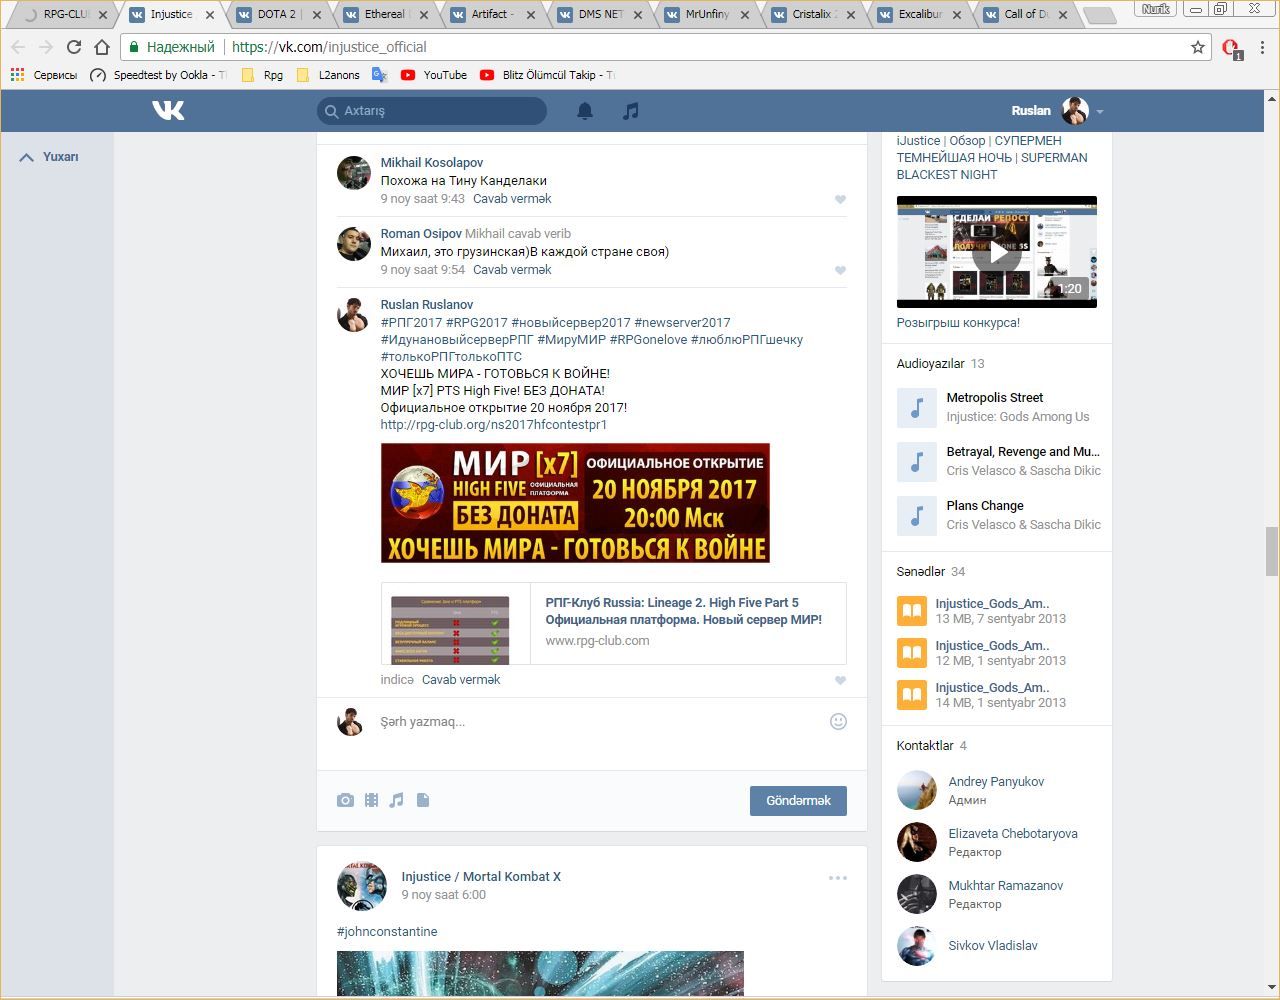The height and width of the screenshot is (1000, 1280).
Task: Open Andrey Panyukov contact profile
Action: point(996,782)
